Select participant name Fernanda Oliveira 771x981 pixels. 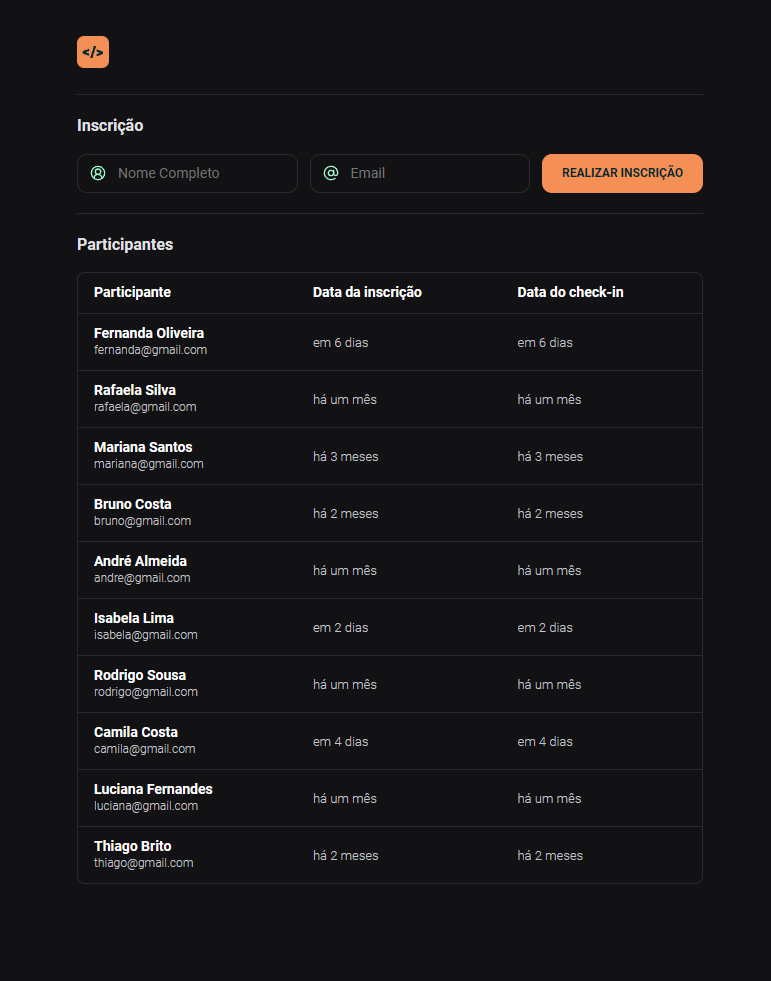point(149,333)
